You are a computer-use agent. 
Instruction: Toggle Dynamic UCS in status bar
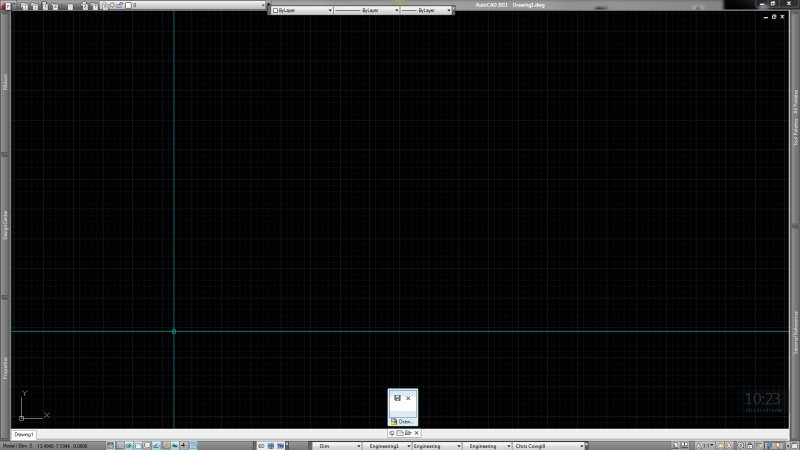166,446
